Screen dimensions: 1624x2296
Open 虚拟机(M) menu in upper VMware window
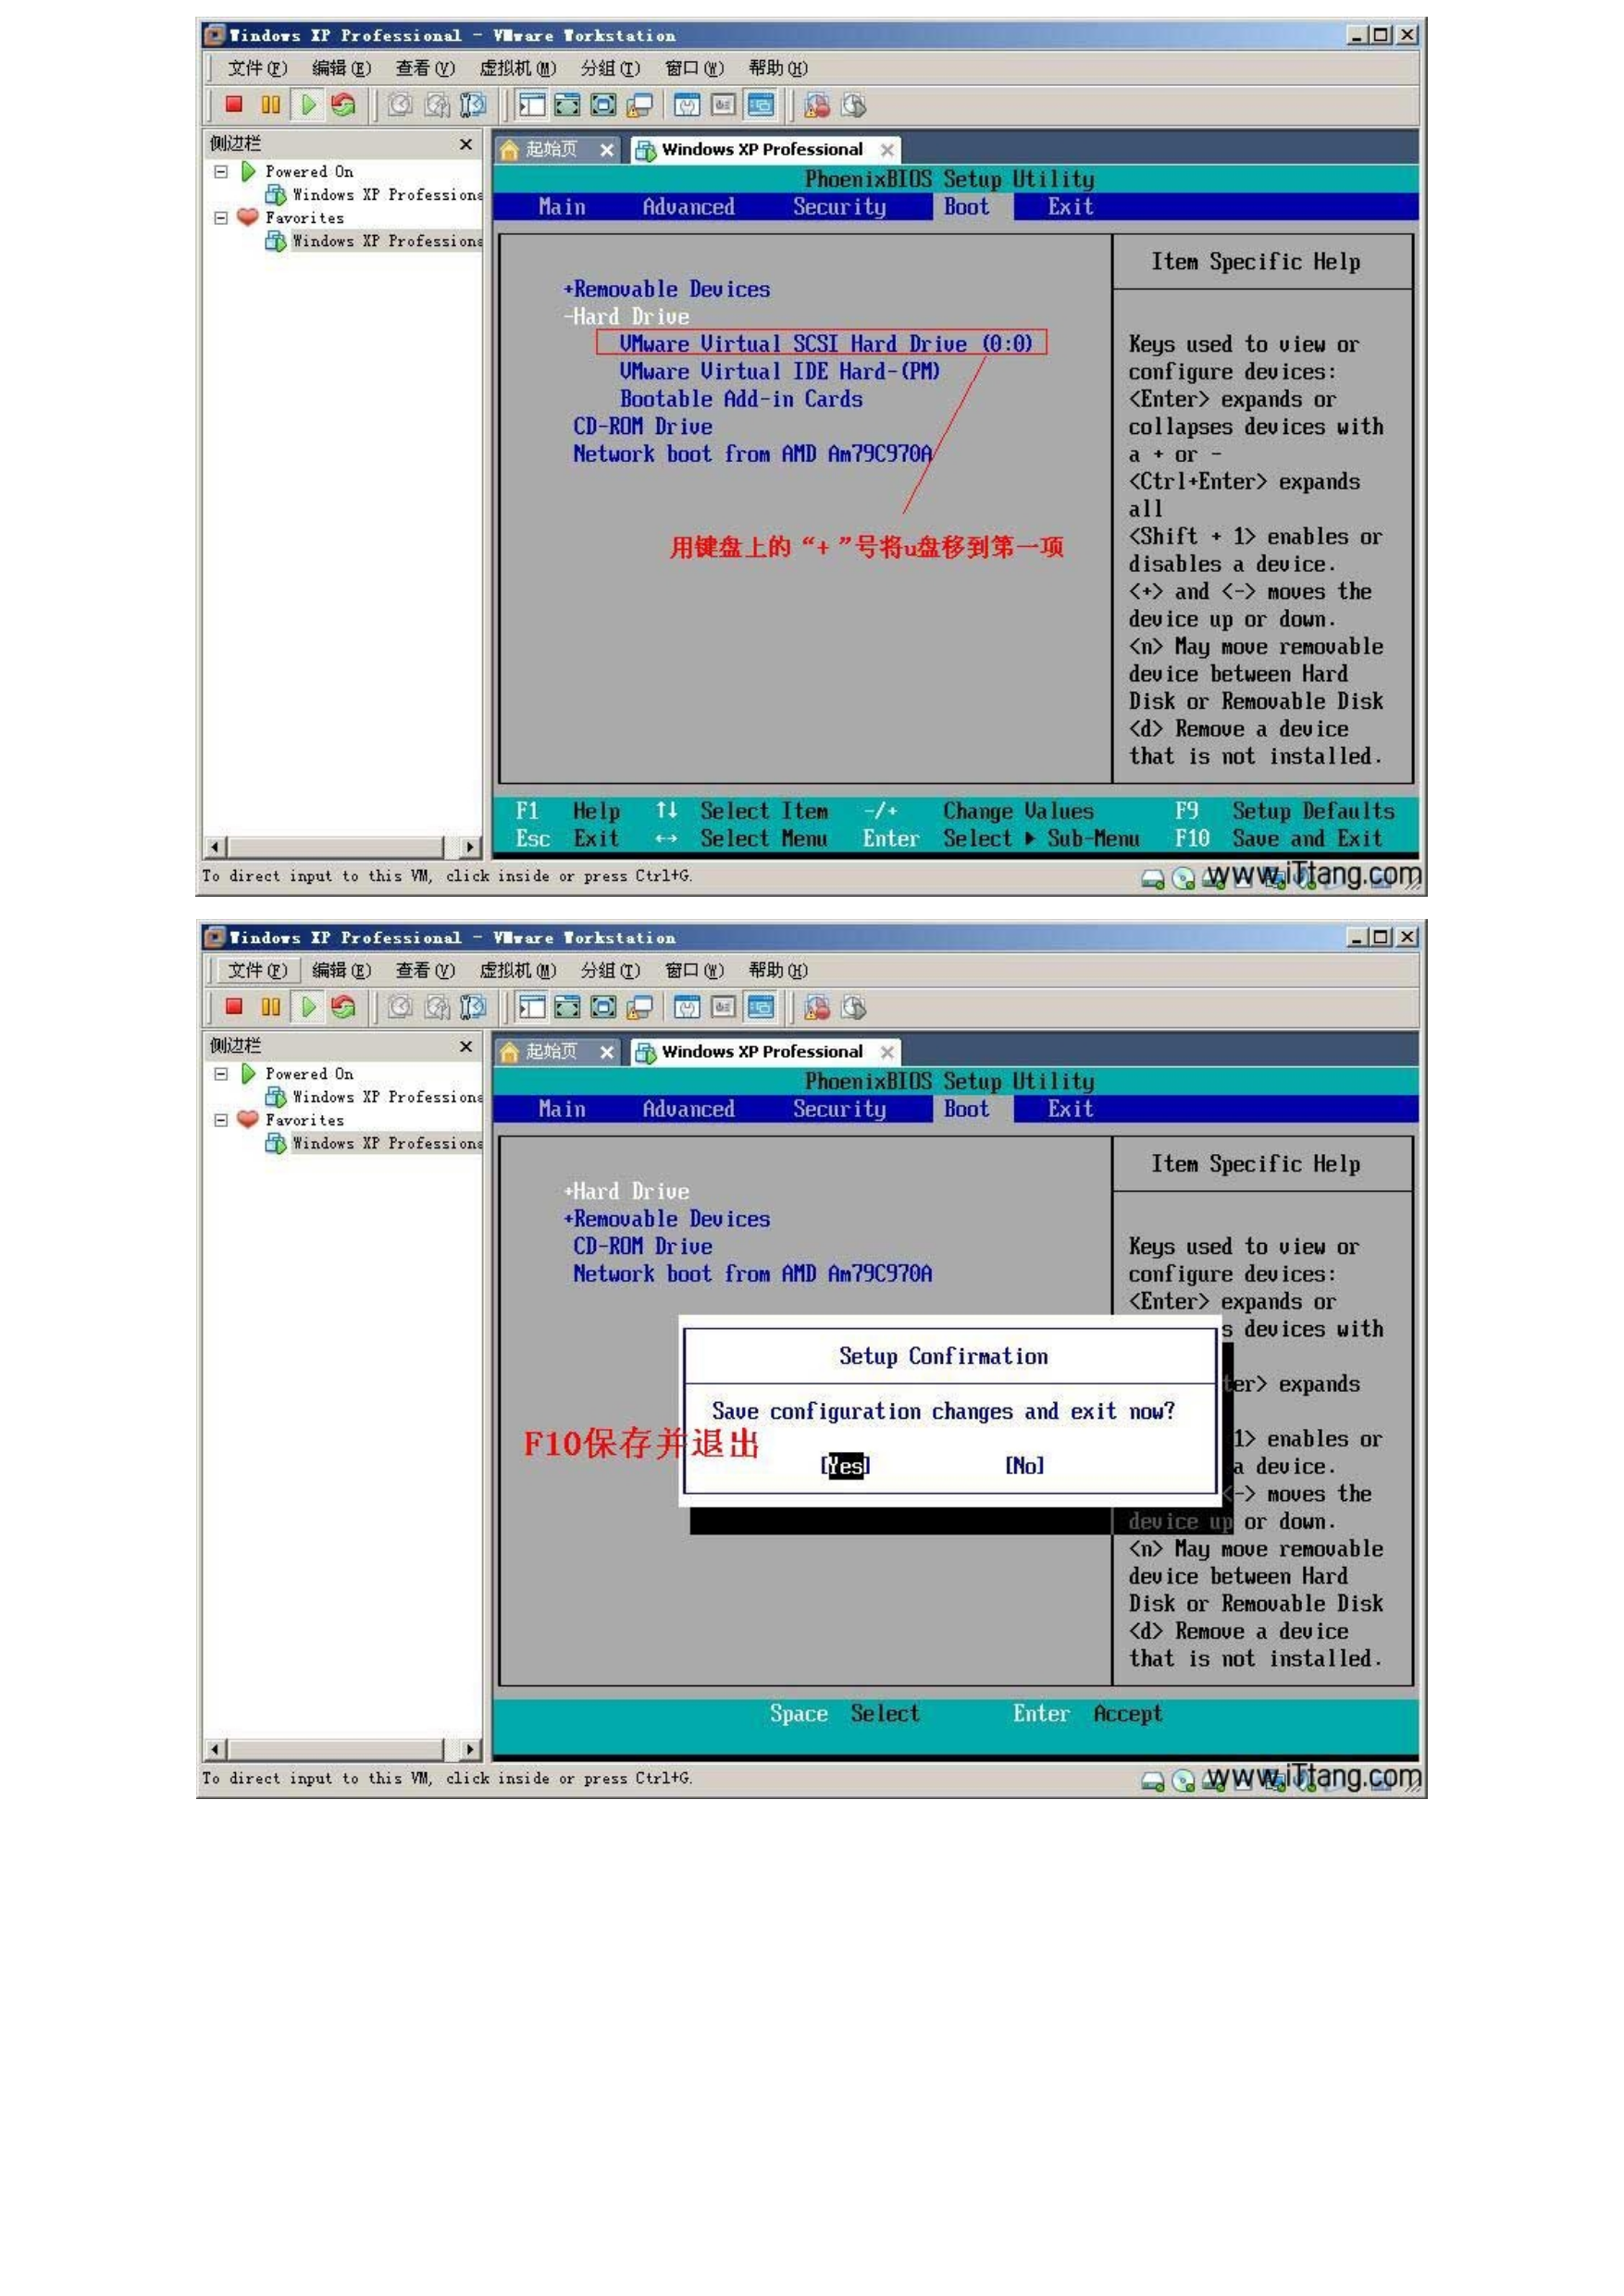coord(518,68)
